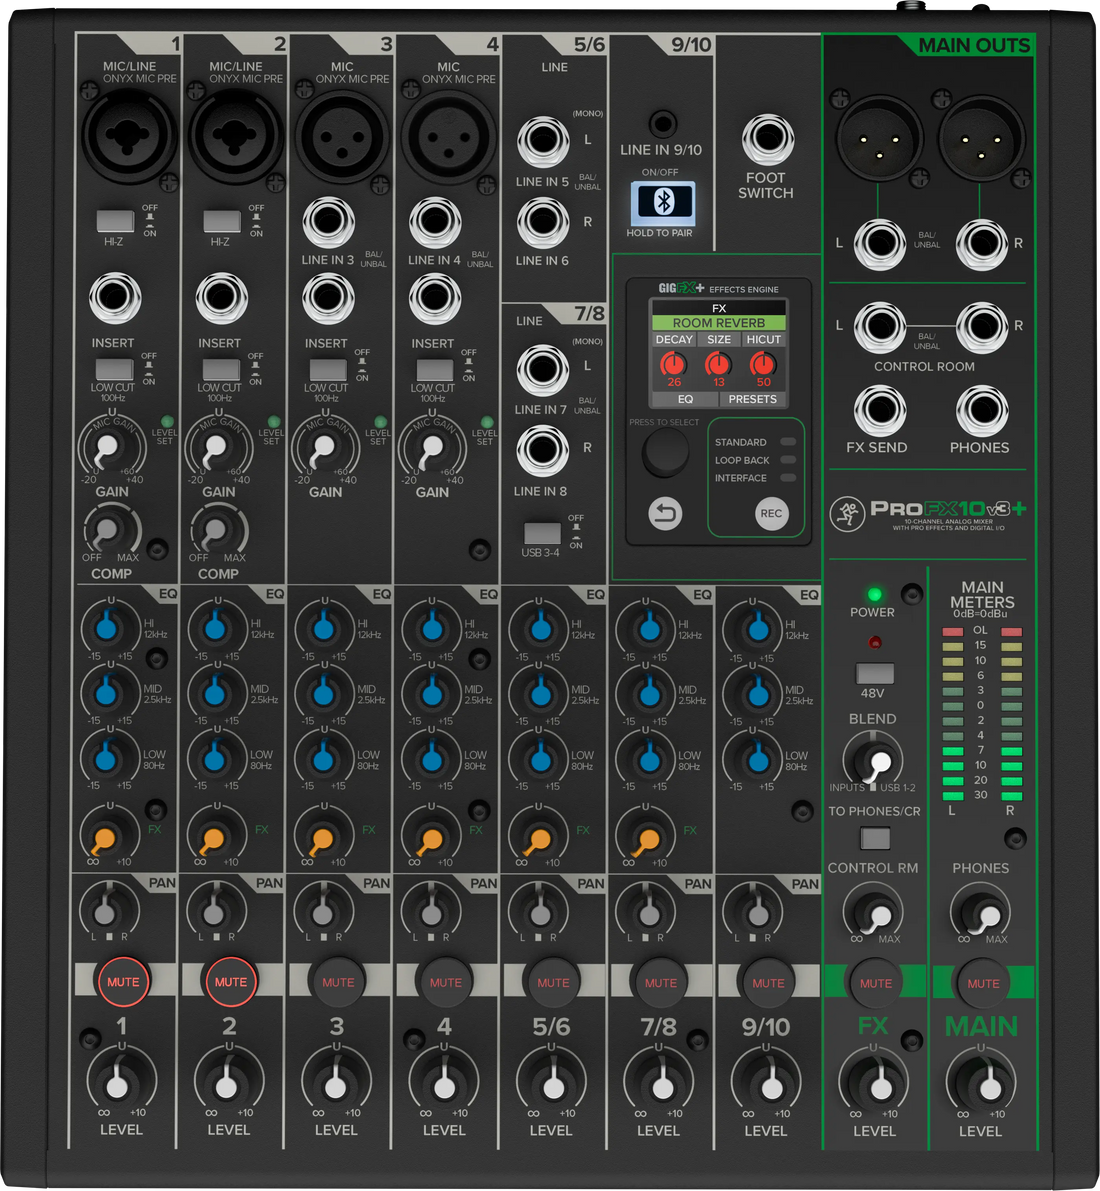Select the HICUT knob on the FX screen
The image size is (1100, 1191).
pos(763,364)
